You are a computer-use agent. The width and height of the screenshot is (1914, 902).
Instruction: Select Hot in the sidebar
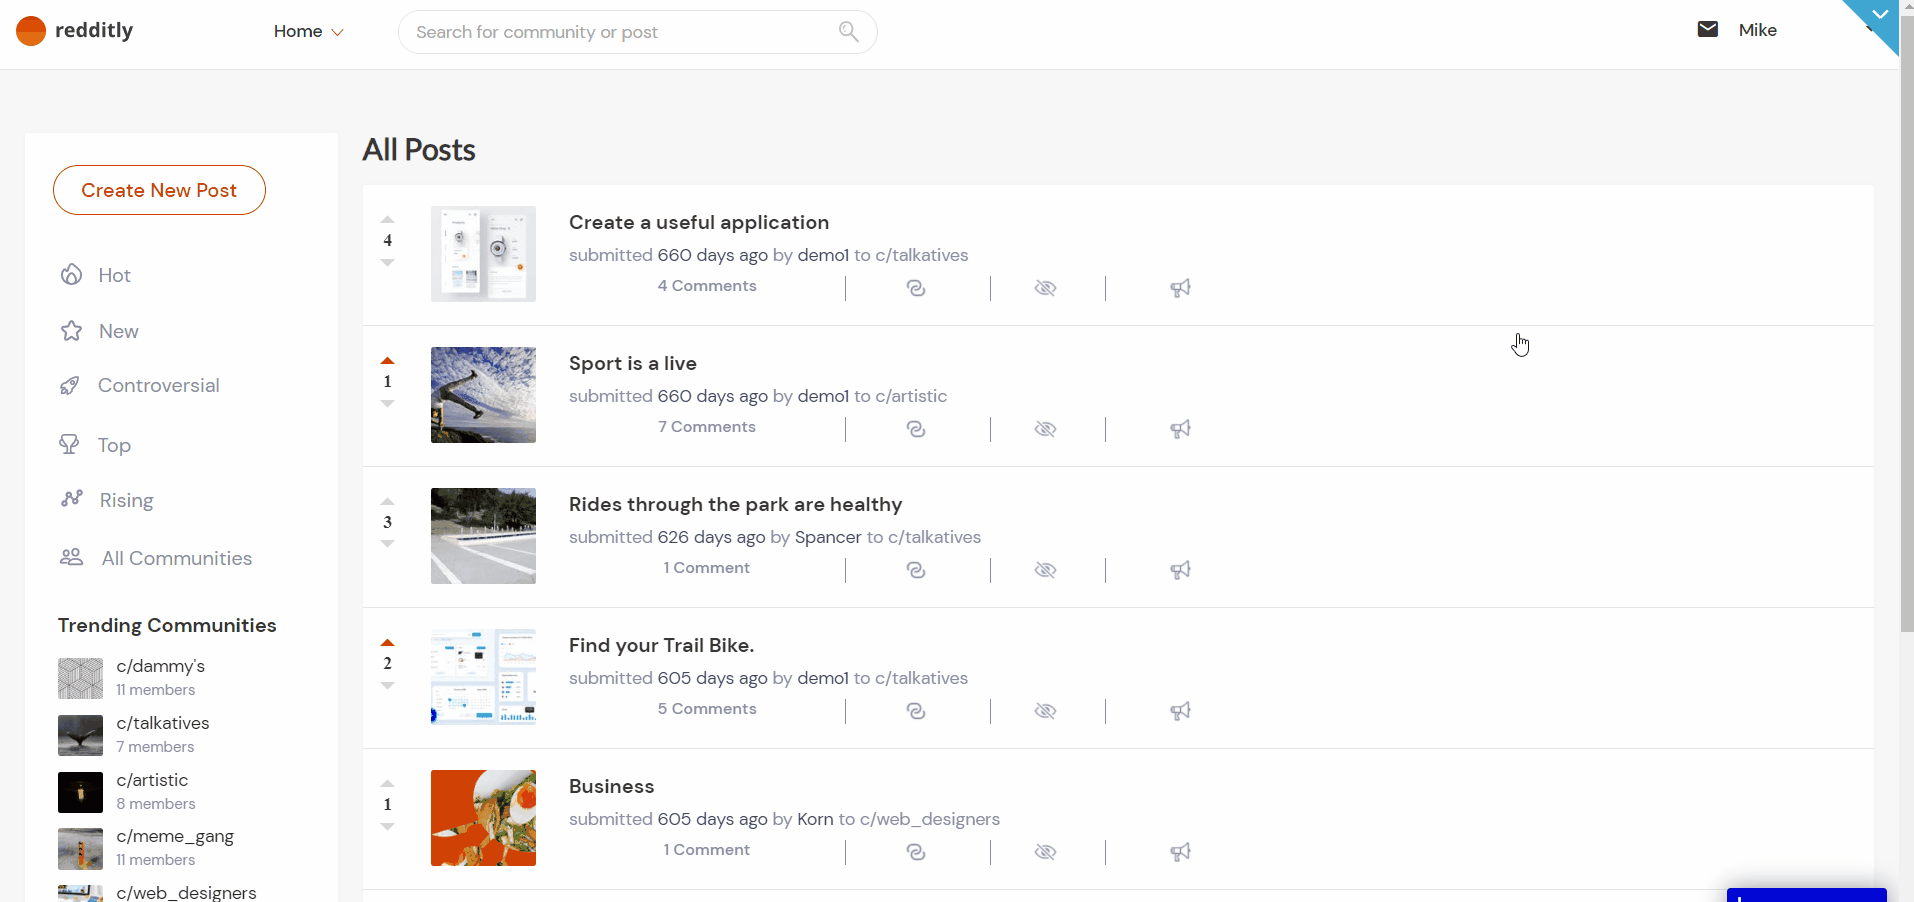[114, 275]
